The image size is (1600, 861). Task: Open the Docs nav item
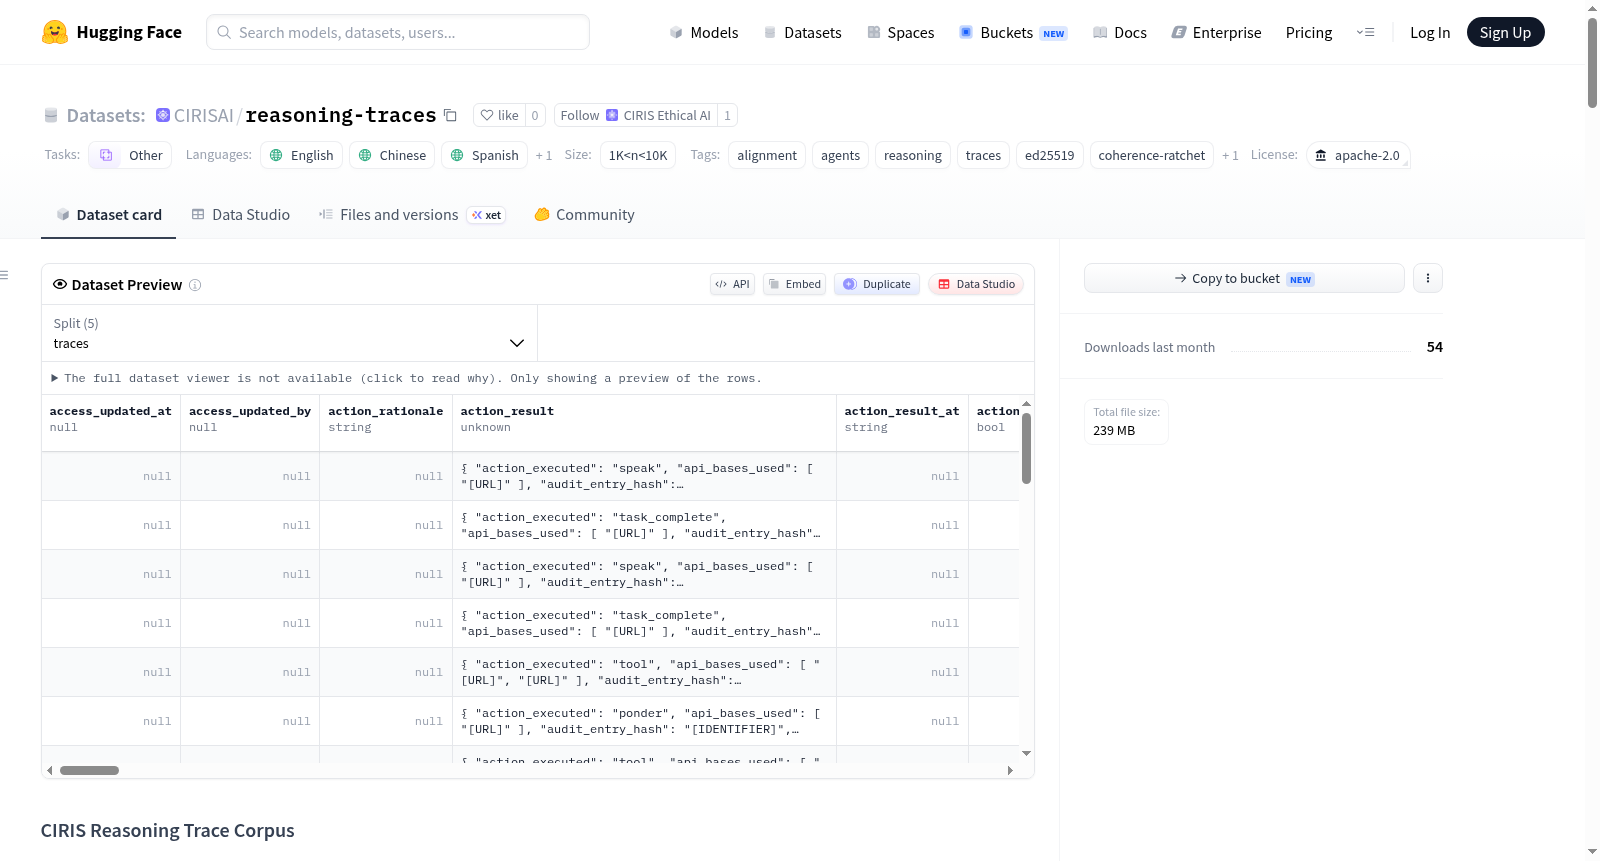point(1120,32)
